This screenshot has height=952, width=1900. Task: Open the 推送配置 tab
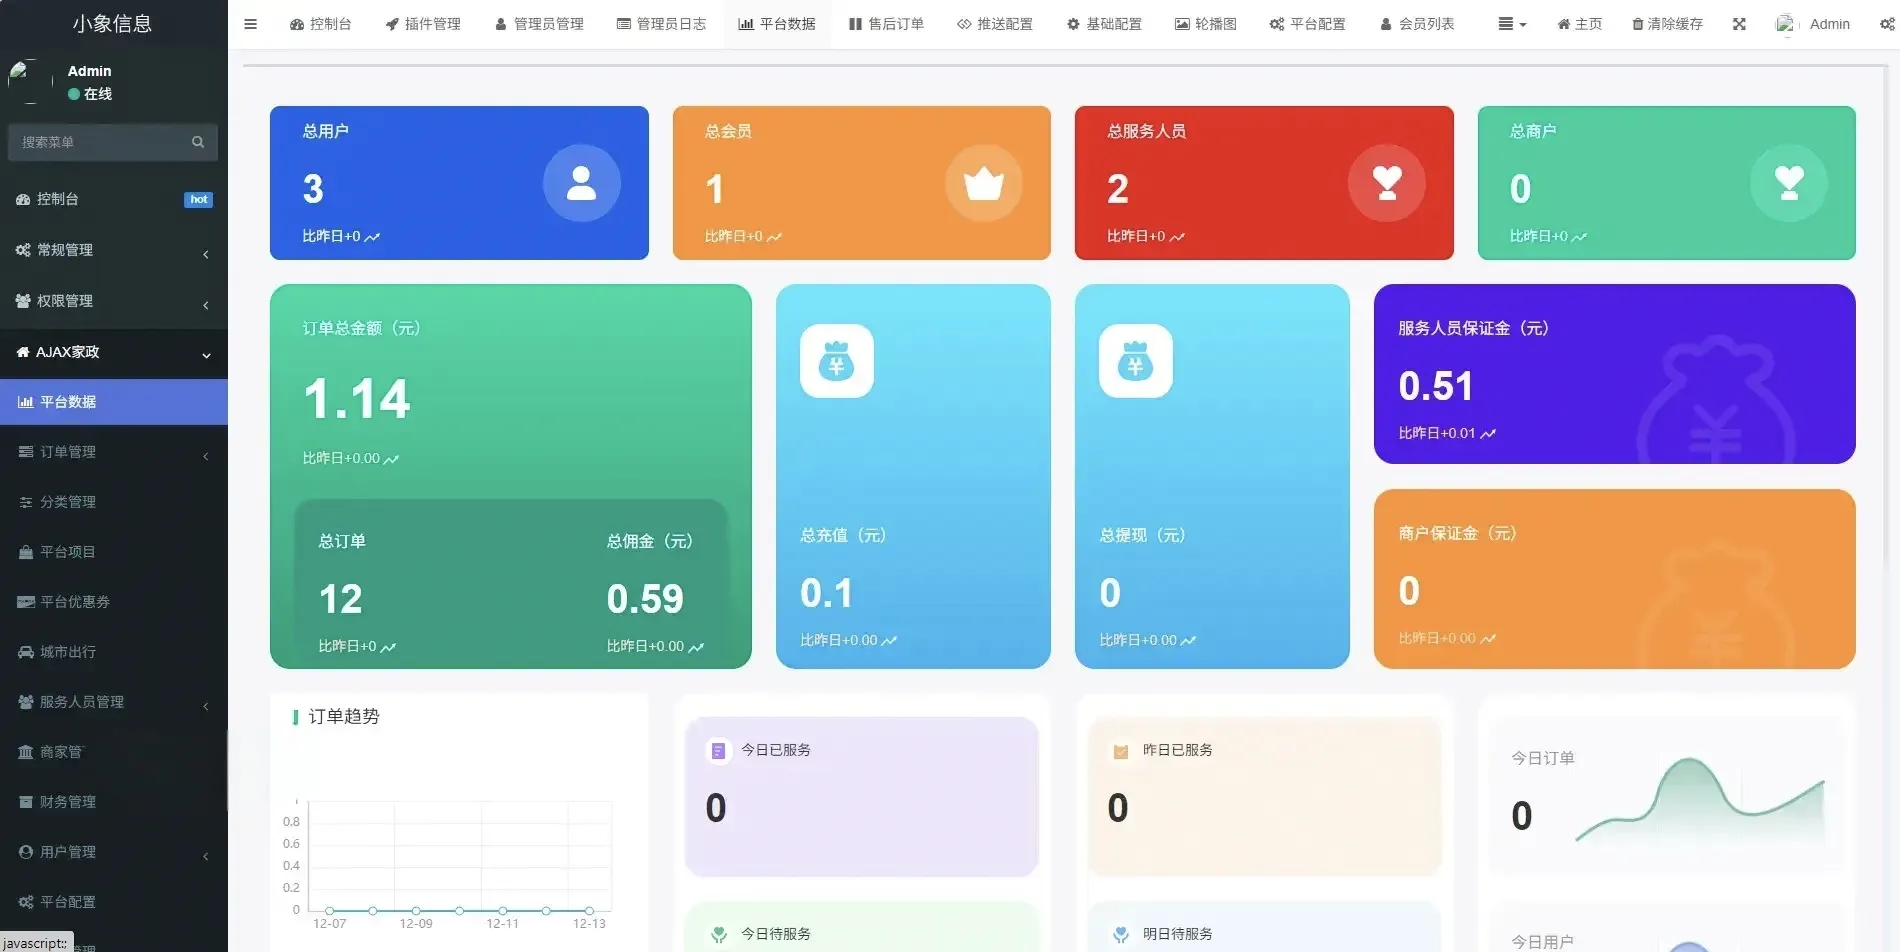tap(995, 24)
